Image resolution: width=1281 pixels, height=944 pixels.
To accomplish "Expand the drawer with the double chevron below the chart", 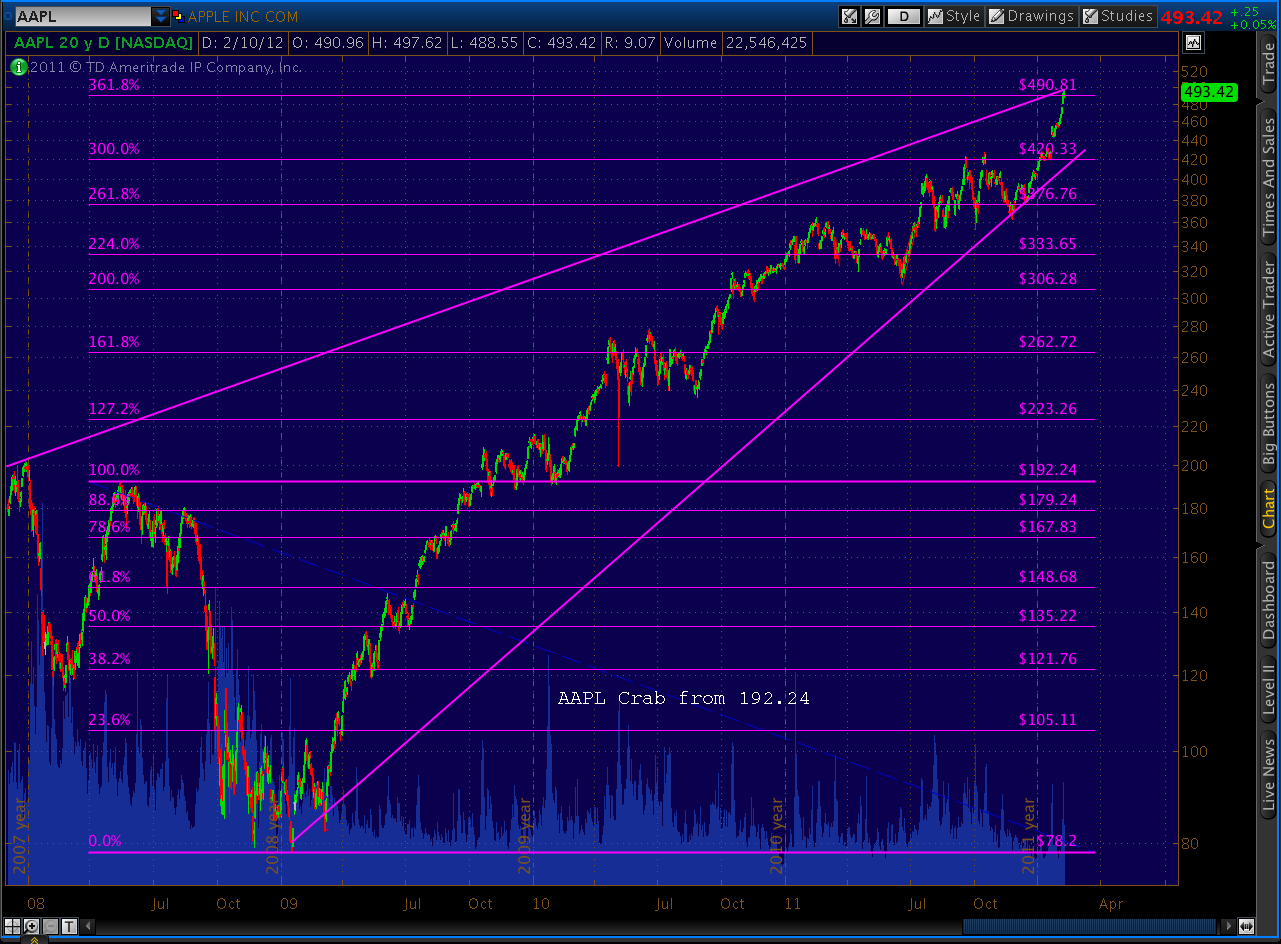I will (33, 939).
